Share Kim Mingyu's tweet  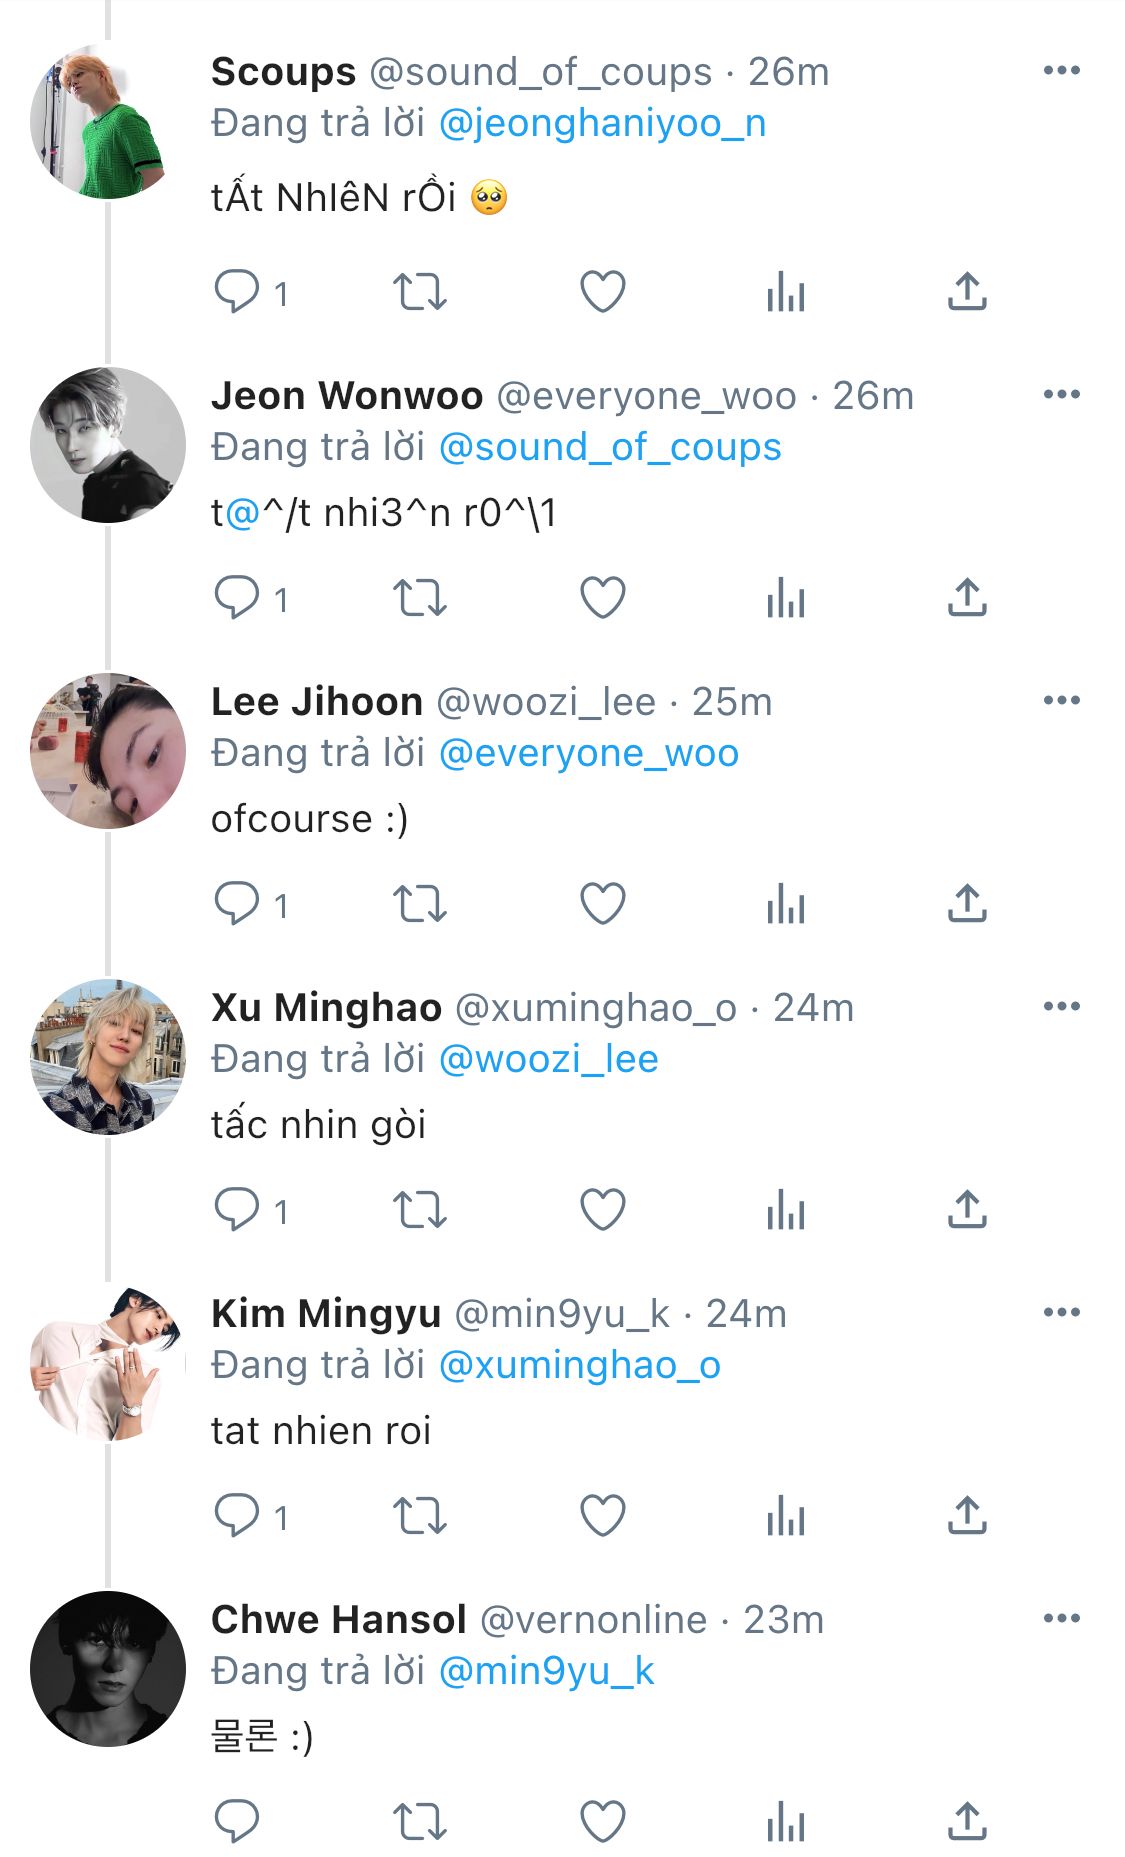pos(967,1516)
